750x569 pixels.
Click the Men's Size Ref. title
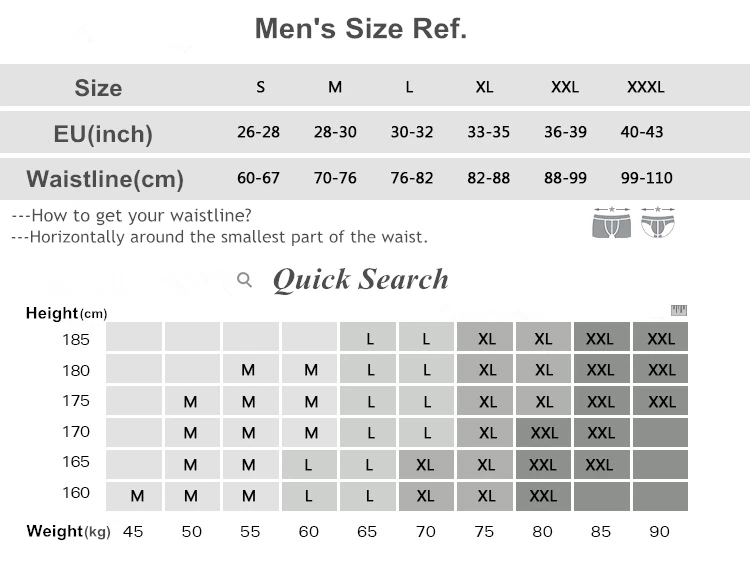361,28
